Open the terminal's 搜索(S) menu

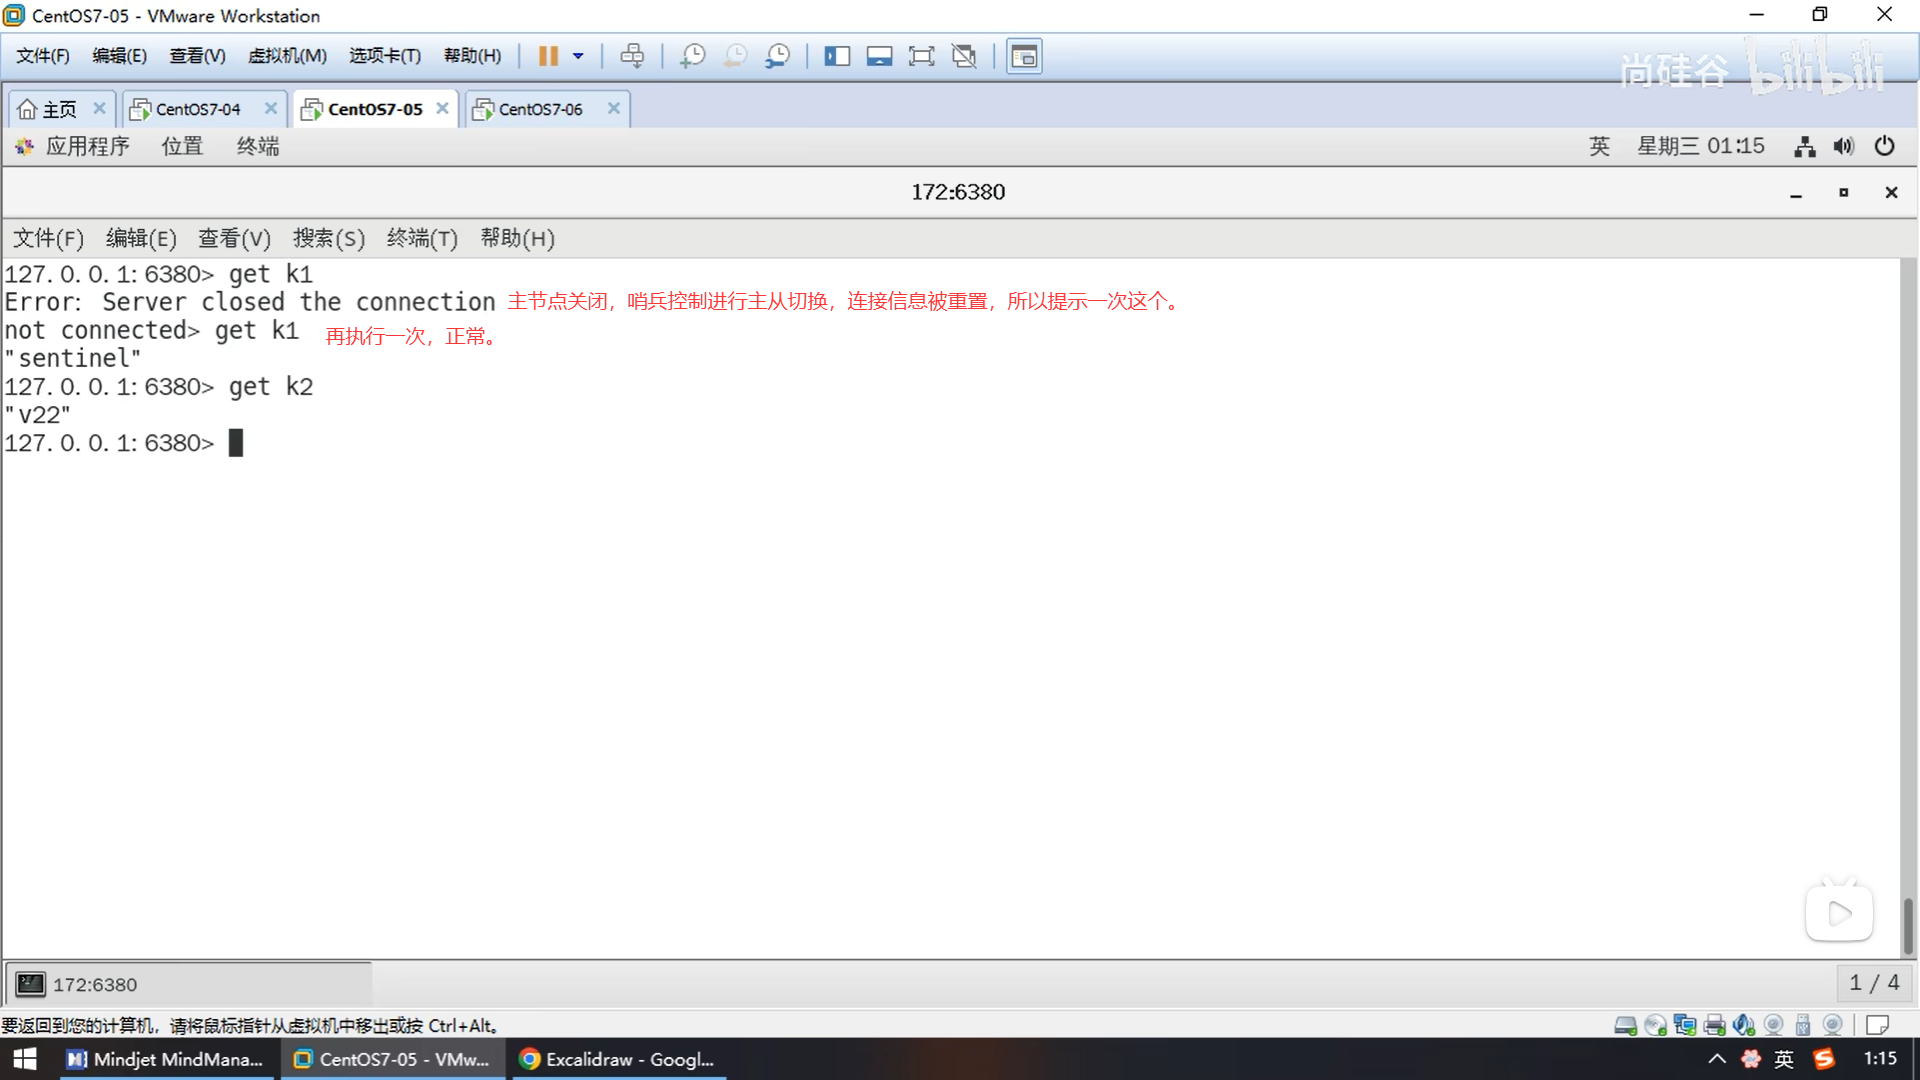pyautogui.click(x=328, y=238)
